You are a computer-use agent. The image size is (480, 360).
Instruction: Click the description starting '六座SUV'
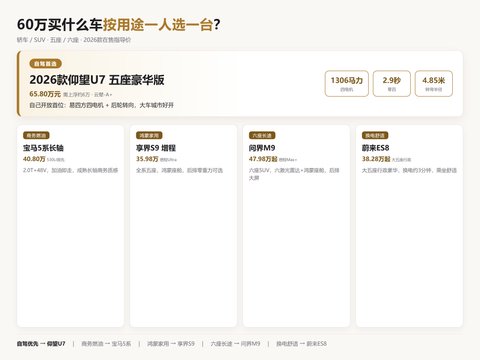(x=294, y=174)
